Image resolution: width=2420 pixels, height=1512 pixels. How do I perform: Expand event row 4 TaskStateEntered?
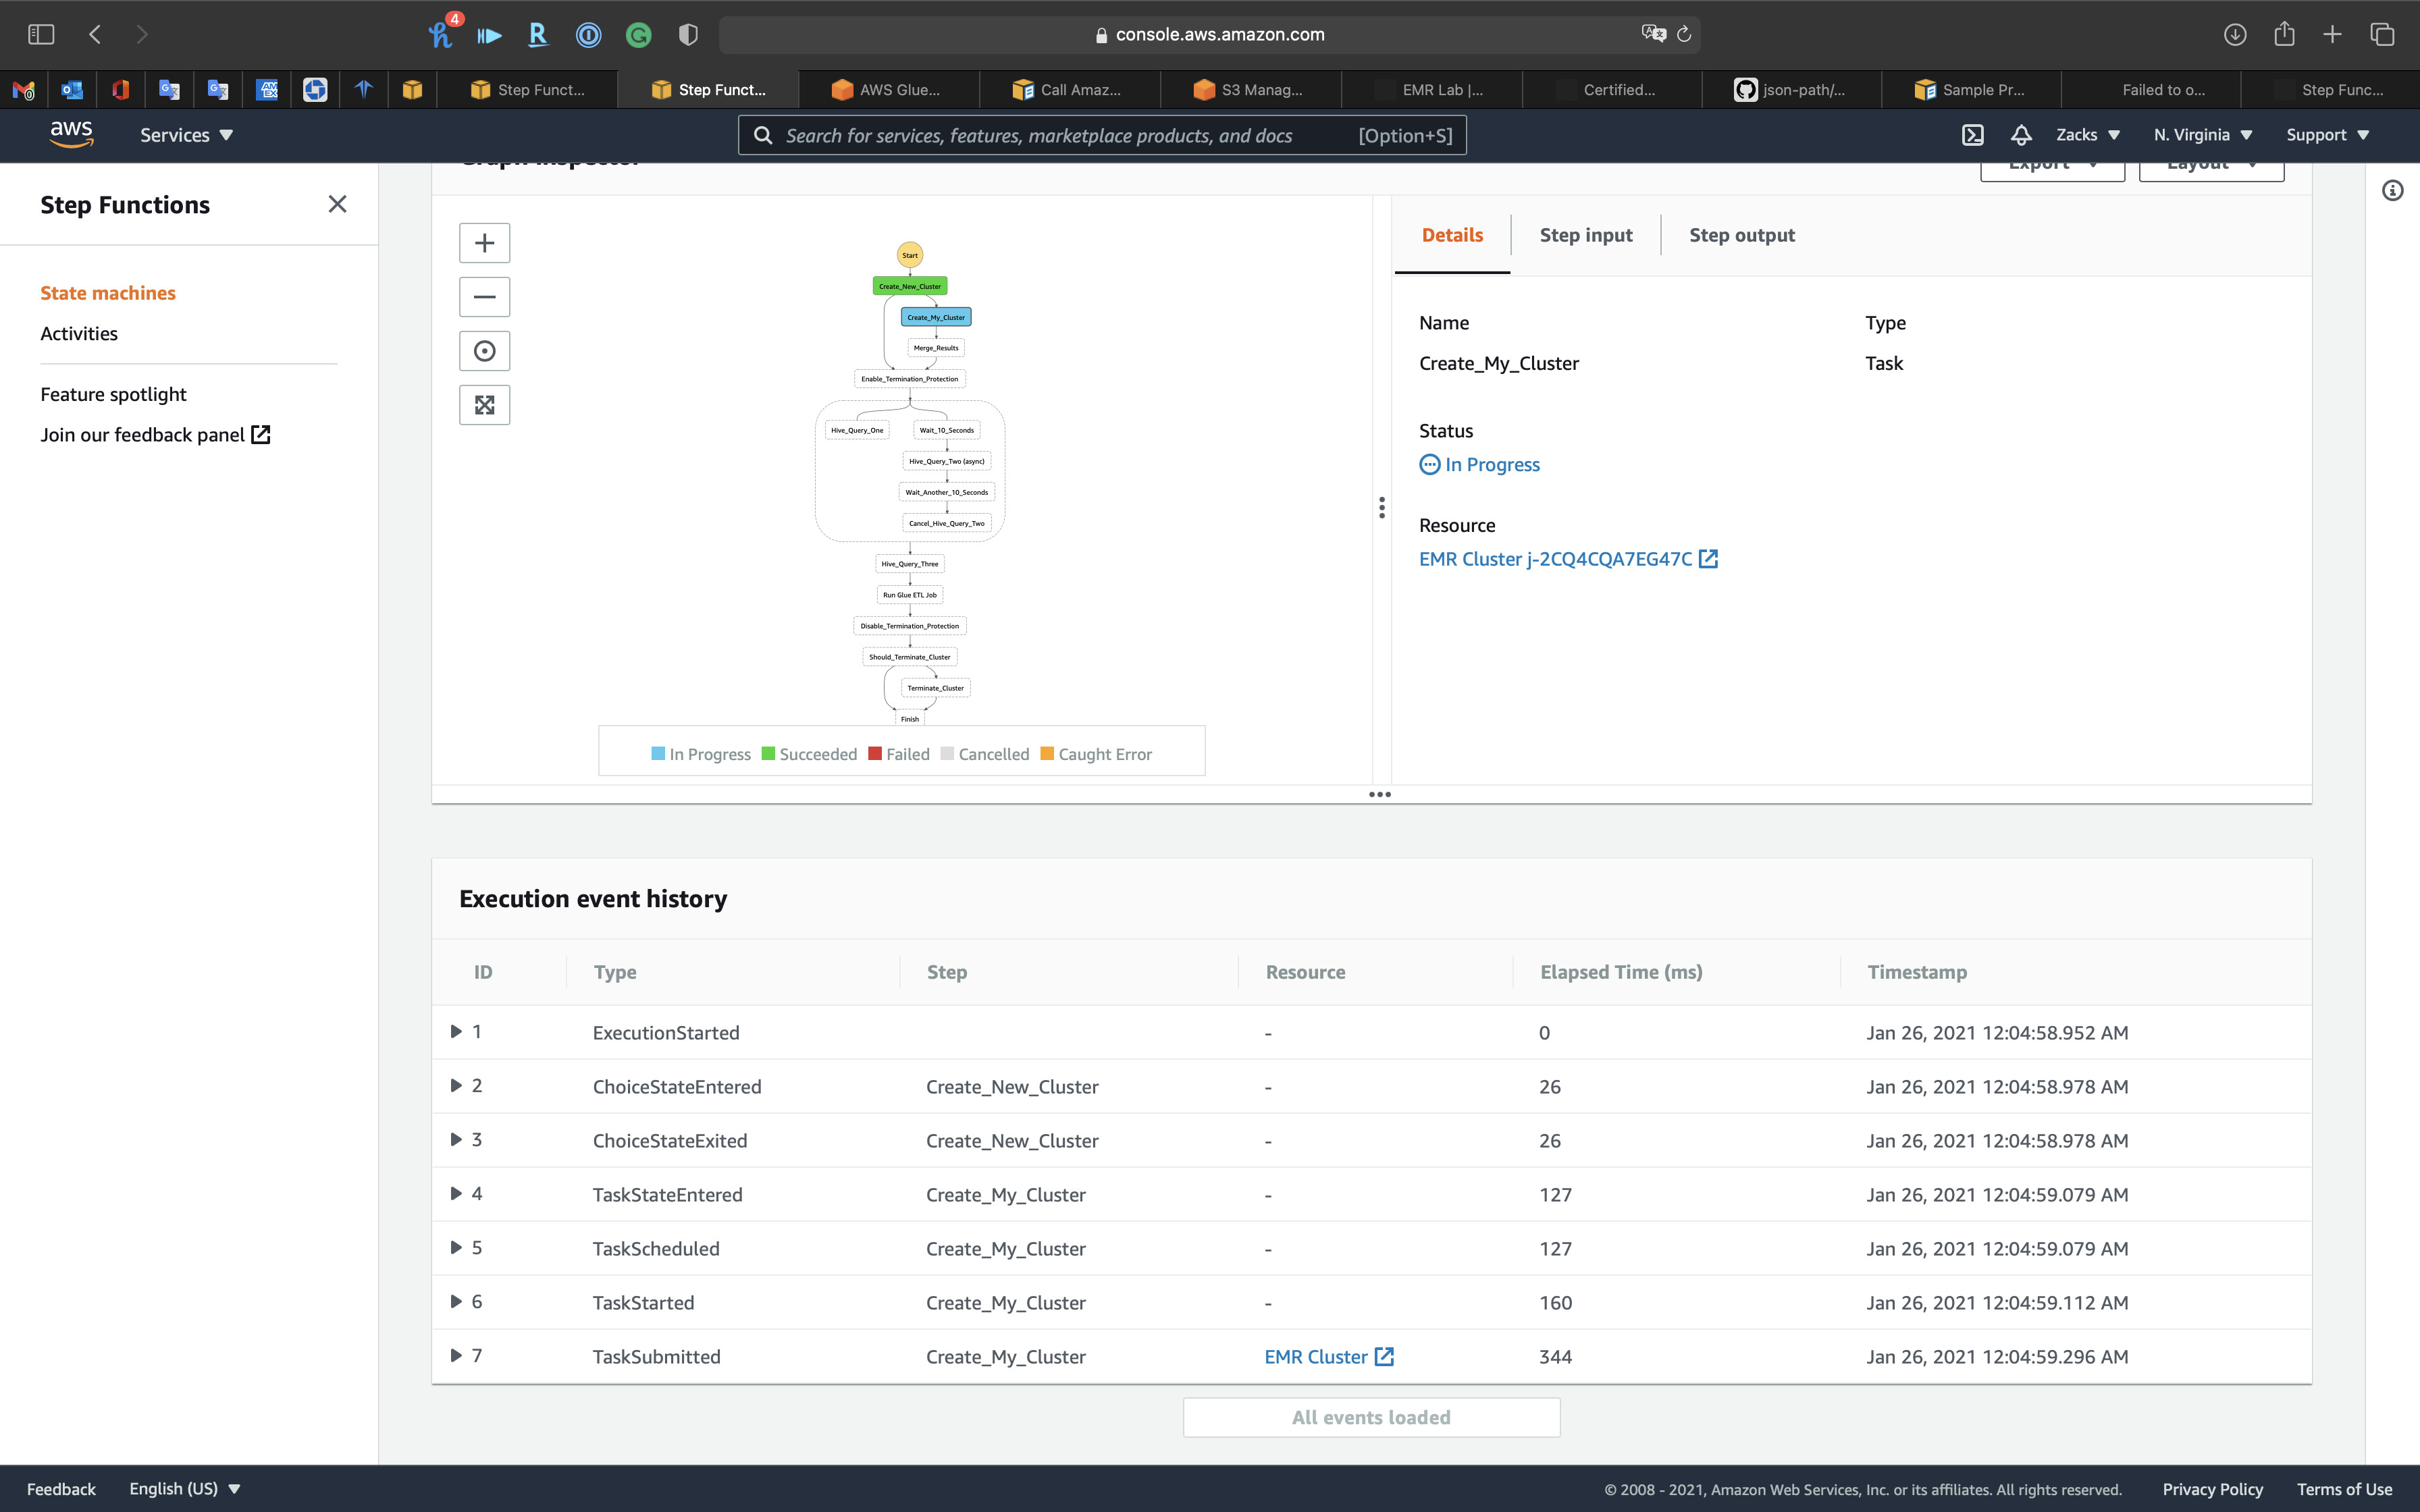click(x=456, y=1193)
